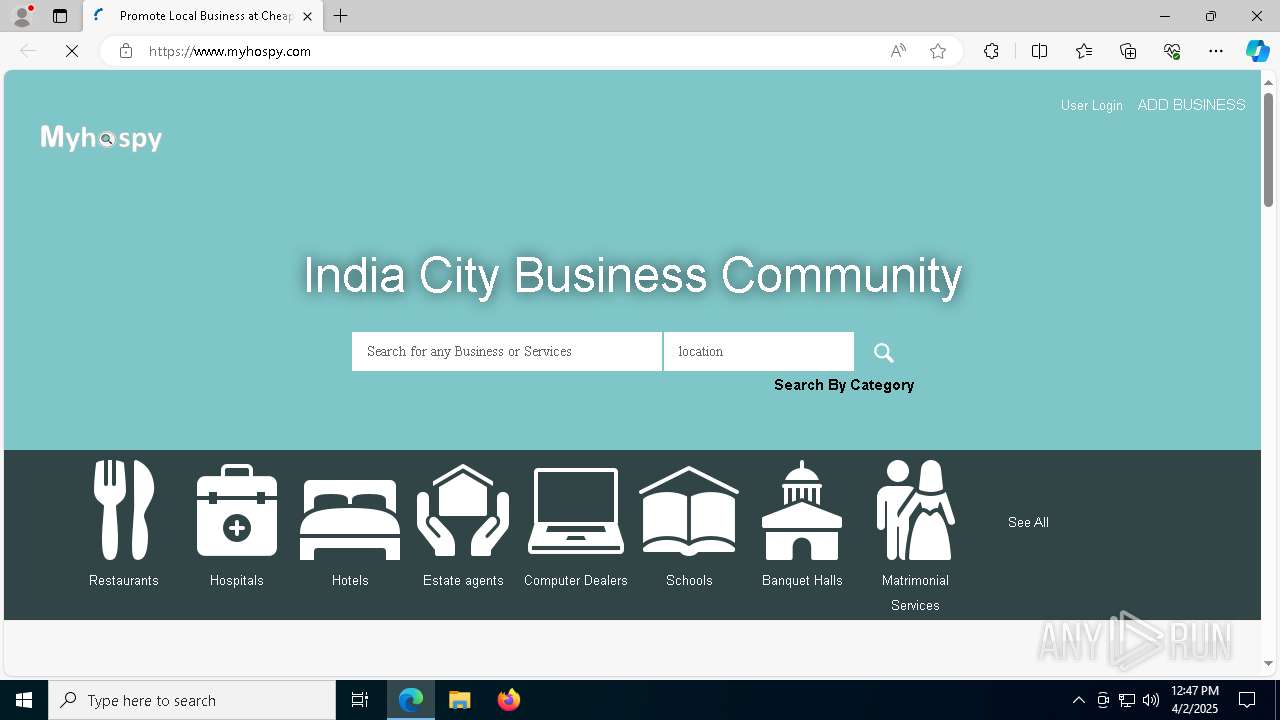This screenshot has width=1280, height=720.
Task: Click the User Login link
Action: click(1091, 105)
